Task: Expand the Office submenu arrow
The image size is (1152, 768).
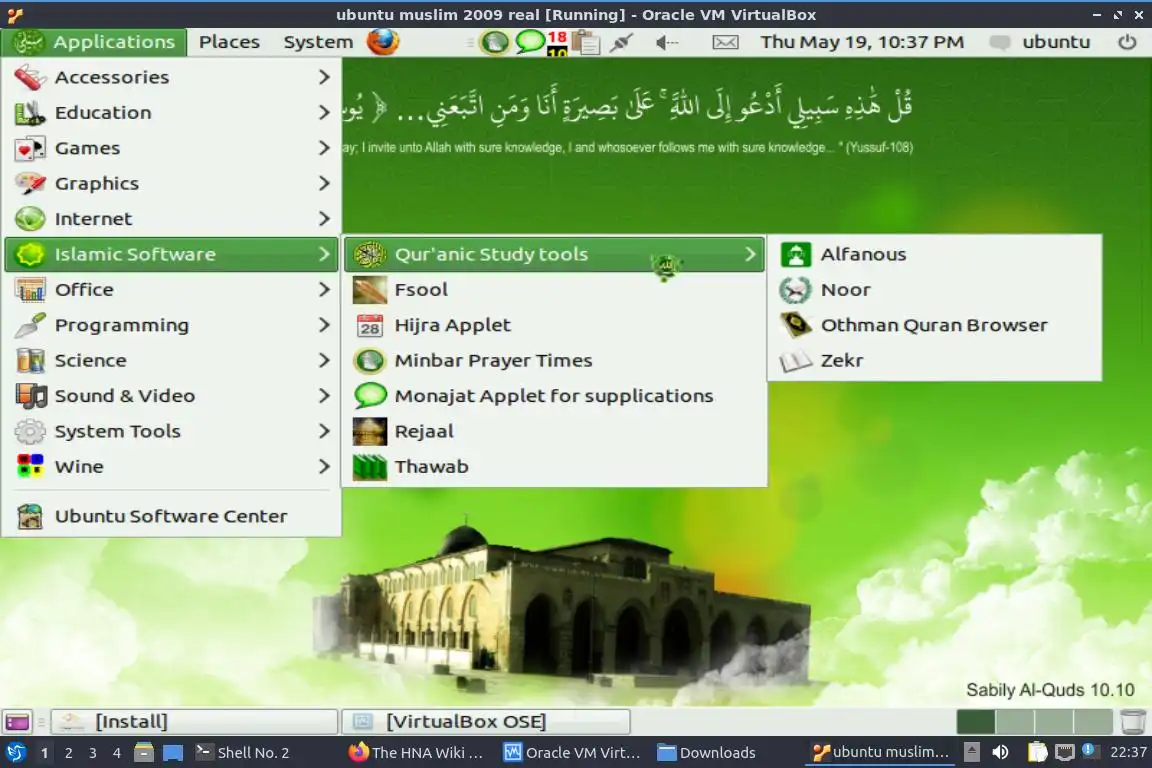Action: click(x=324, y=290)
